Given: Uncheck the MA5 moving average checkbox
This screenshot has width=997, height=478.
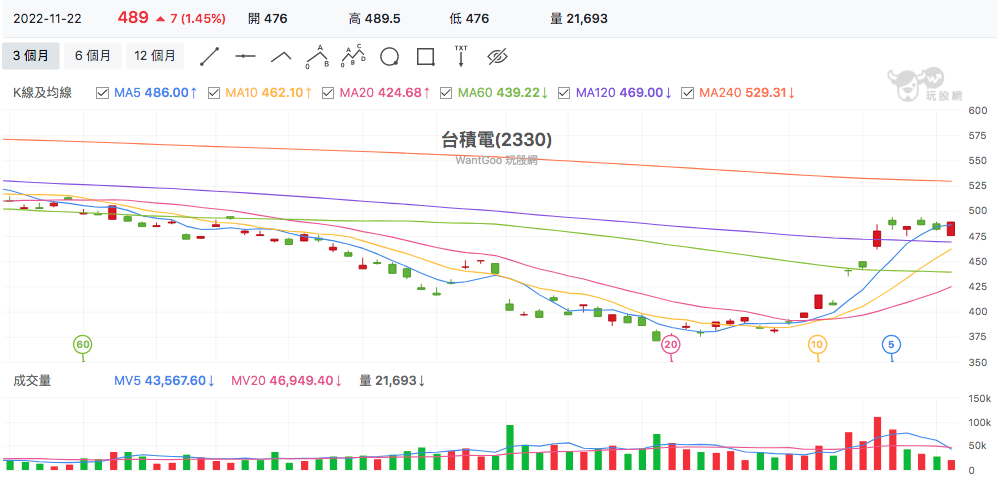Looking at the screenshot, I should pos(102,93).
